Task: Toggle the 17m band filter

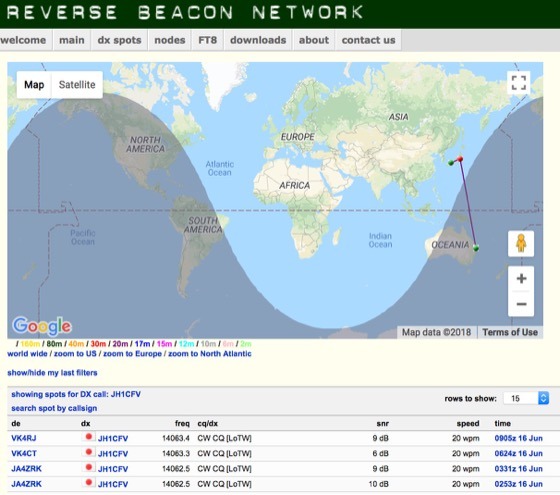Action: pos(142,344)
